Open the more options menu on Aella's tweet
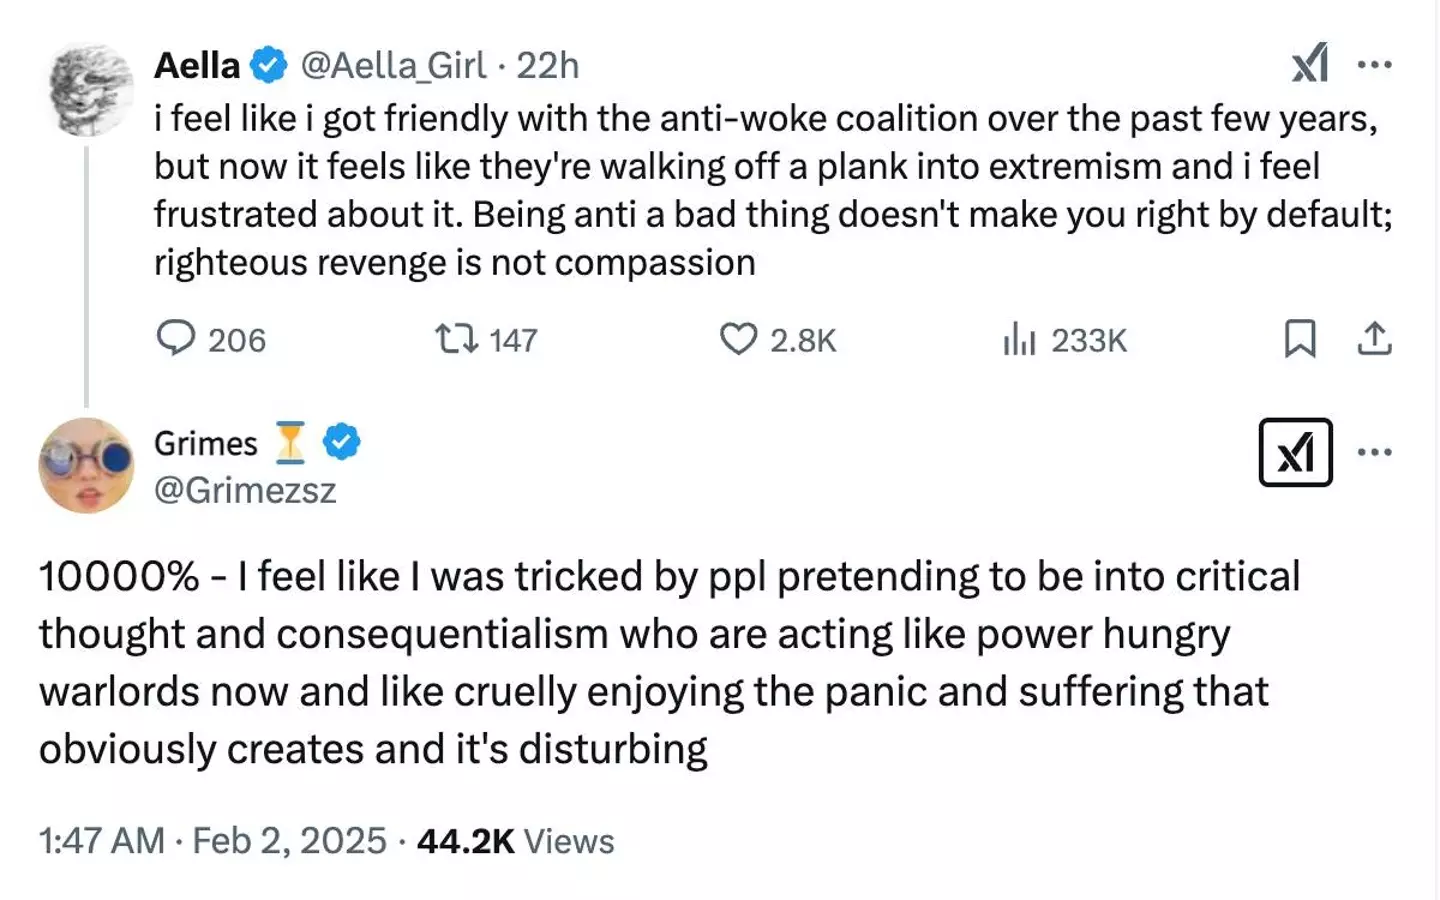 click(x=1377, y=63)
